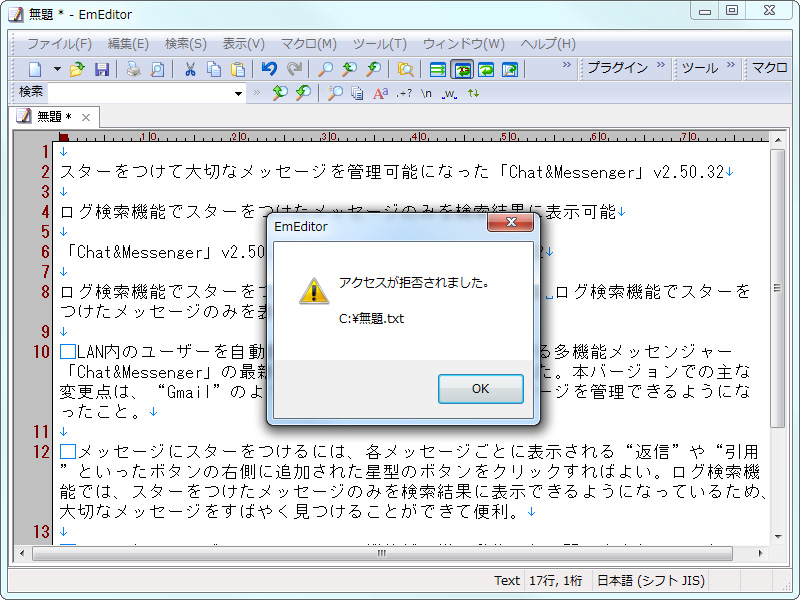
Task: Open an existing file
Action: [x=78, y=69]
